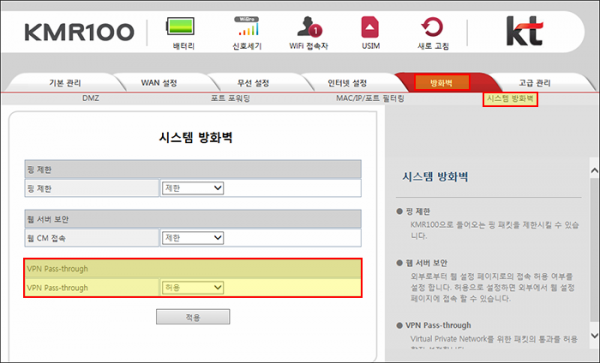Image resolution: width=600 pixels, height=363 pixels.
Task: Click the help panel scrollbar down arrow
Action: click(x=594, y=335)
